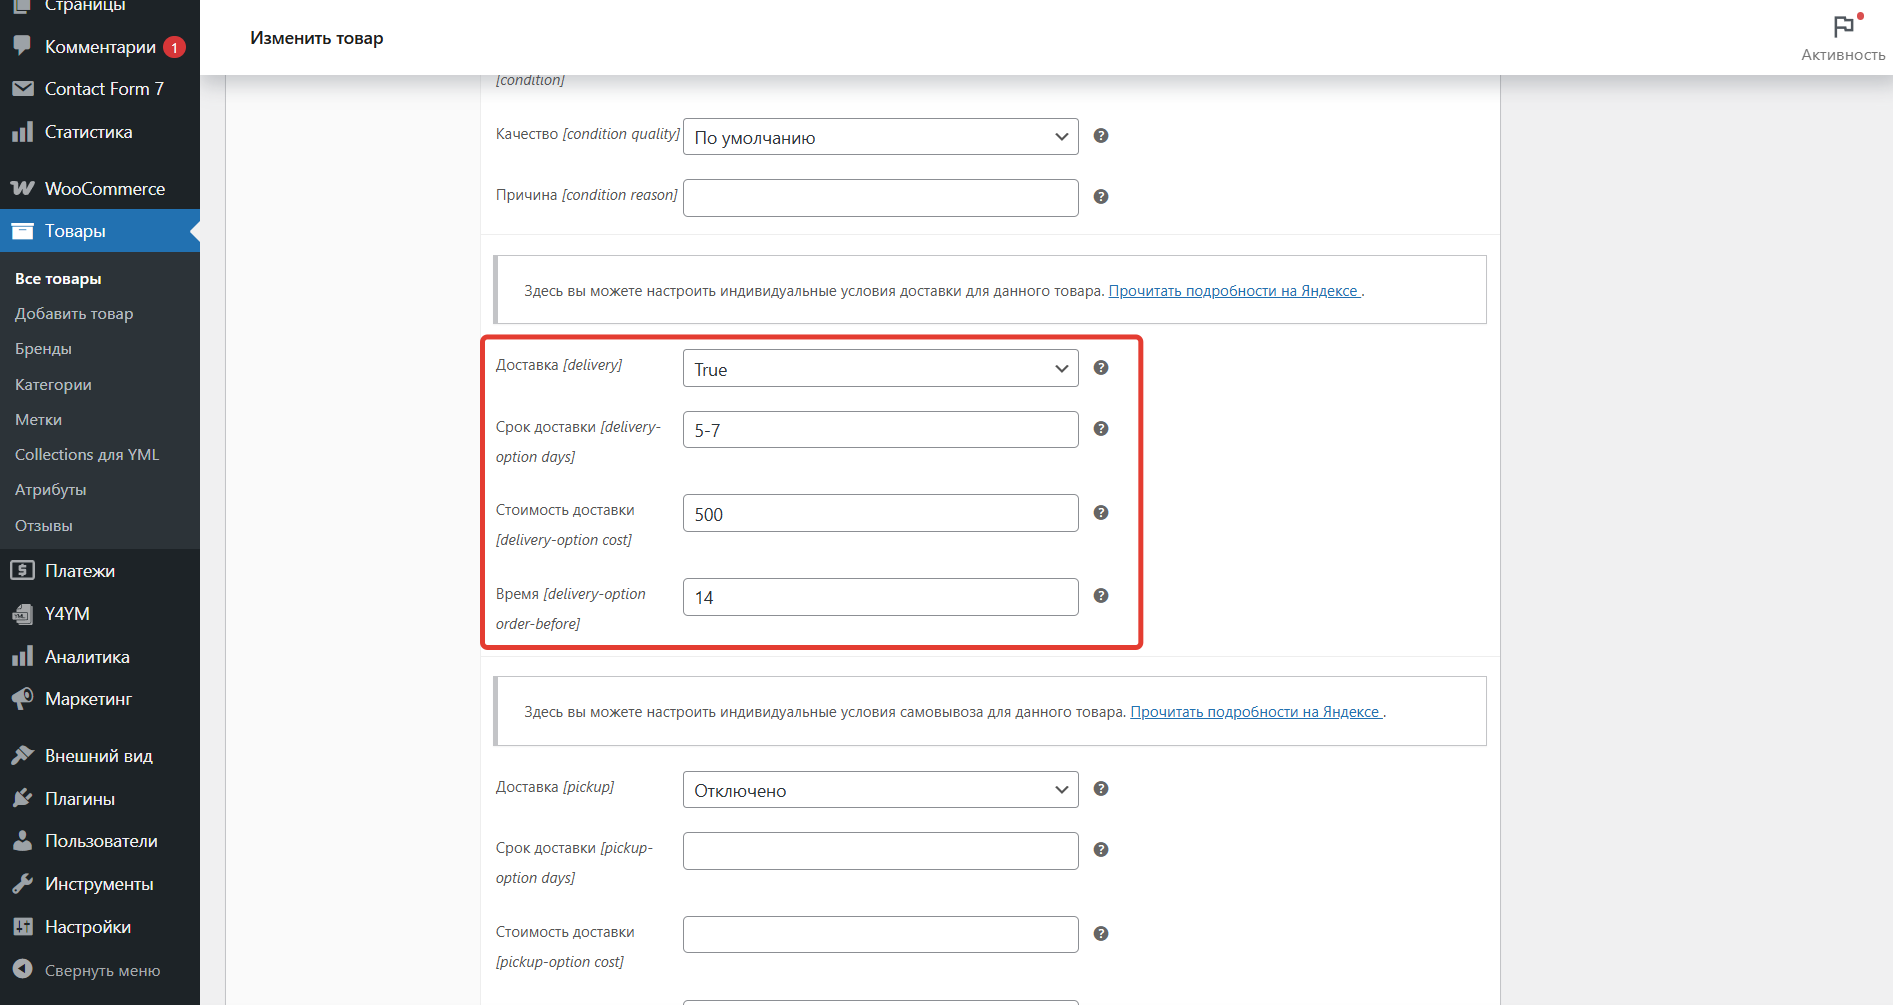Click the delivery days field showing 5-7

click(880, 430)
